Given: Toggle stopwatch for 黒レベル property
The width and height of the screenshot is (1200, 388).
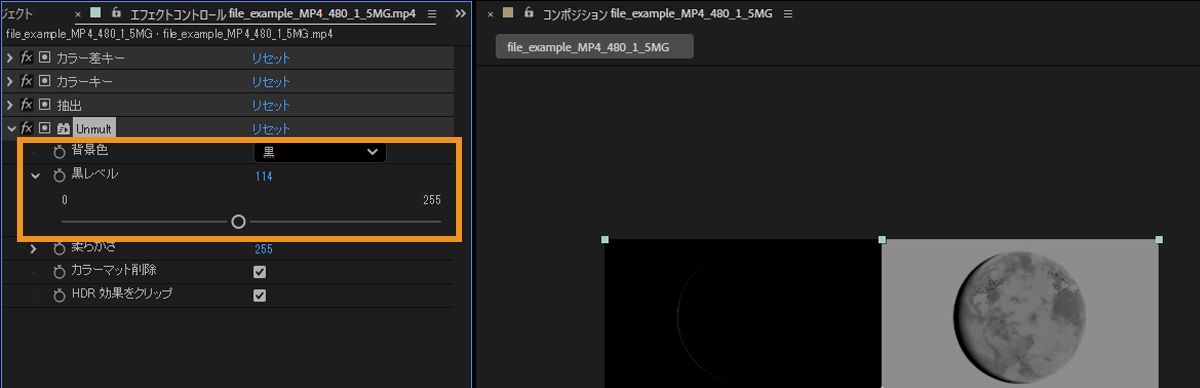Looking at the screenshot, I should [59, 176].
